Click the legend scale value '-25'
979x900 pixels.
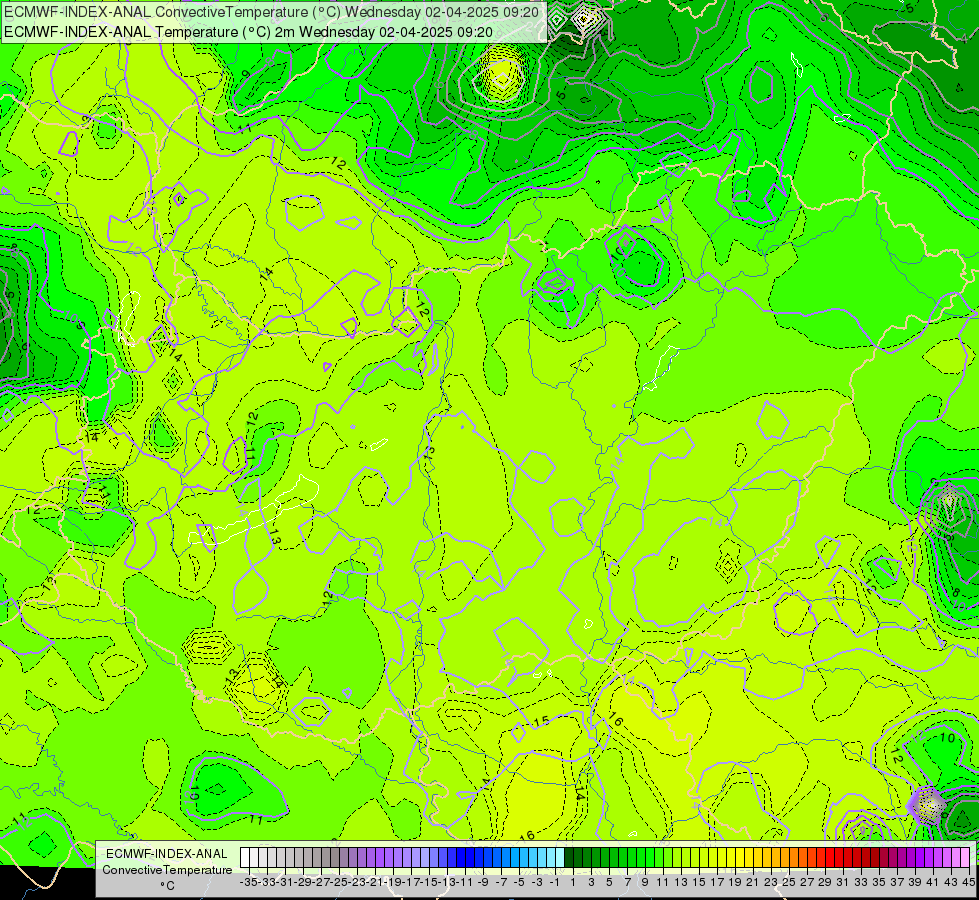click(x=339, y=882)
